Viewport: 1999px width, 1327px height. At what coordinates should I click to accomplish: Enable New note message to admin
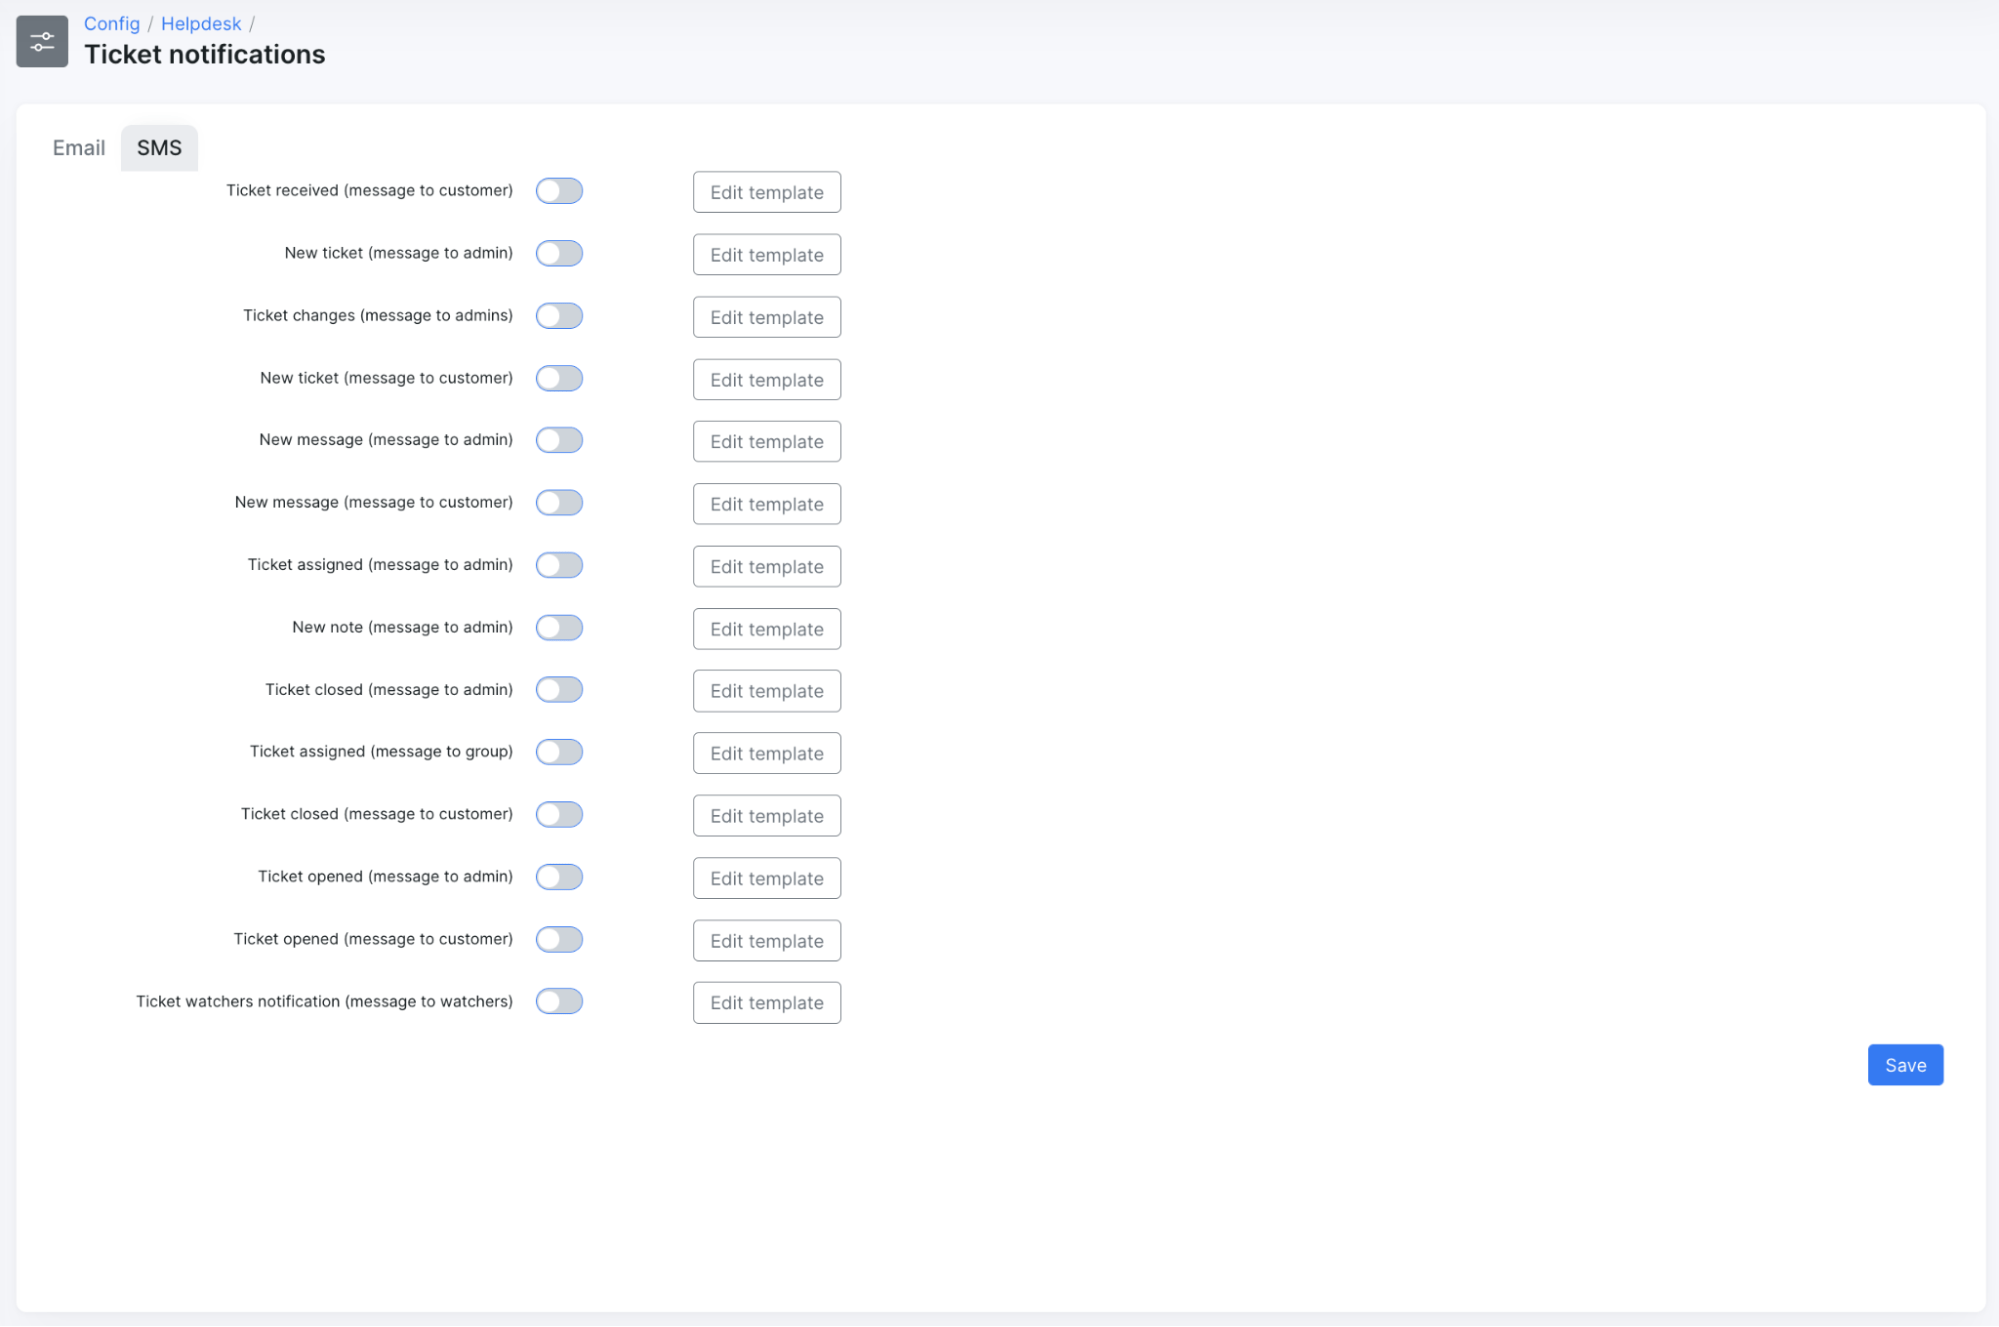click(559, 627)
